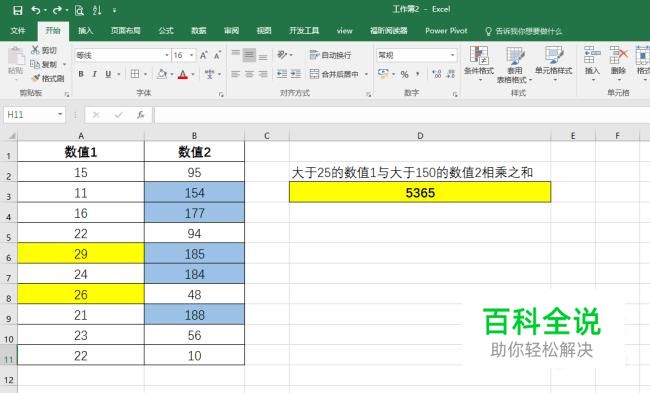Save the workbook with the Save icon
Screen dimensions: 650x393
click(17, 10)
